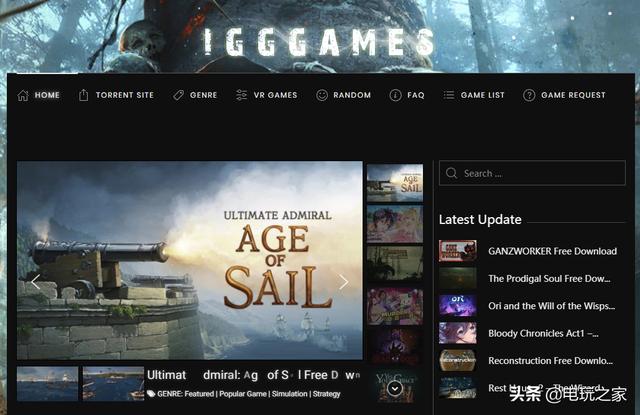Screen dimensions: 640x415
Task: Open the TORRENT SITE menu item
Action: (x=125, y=95)
